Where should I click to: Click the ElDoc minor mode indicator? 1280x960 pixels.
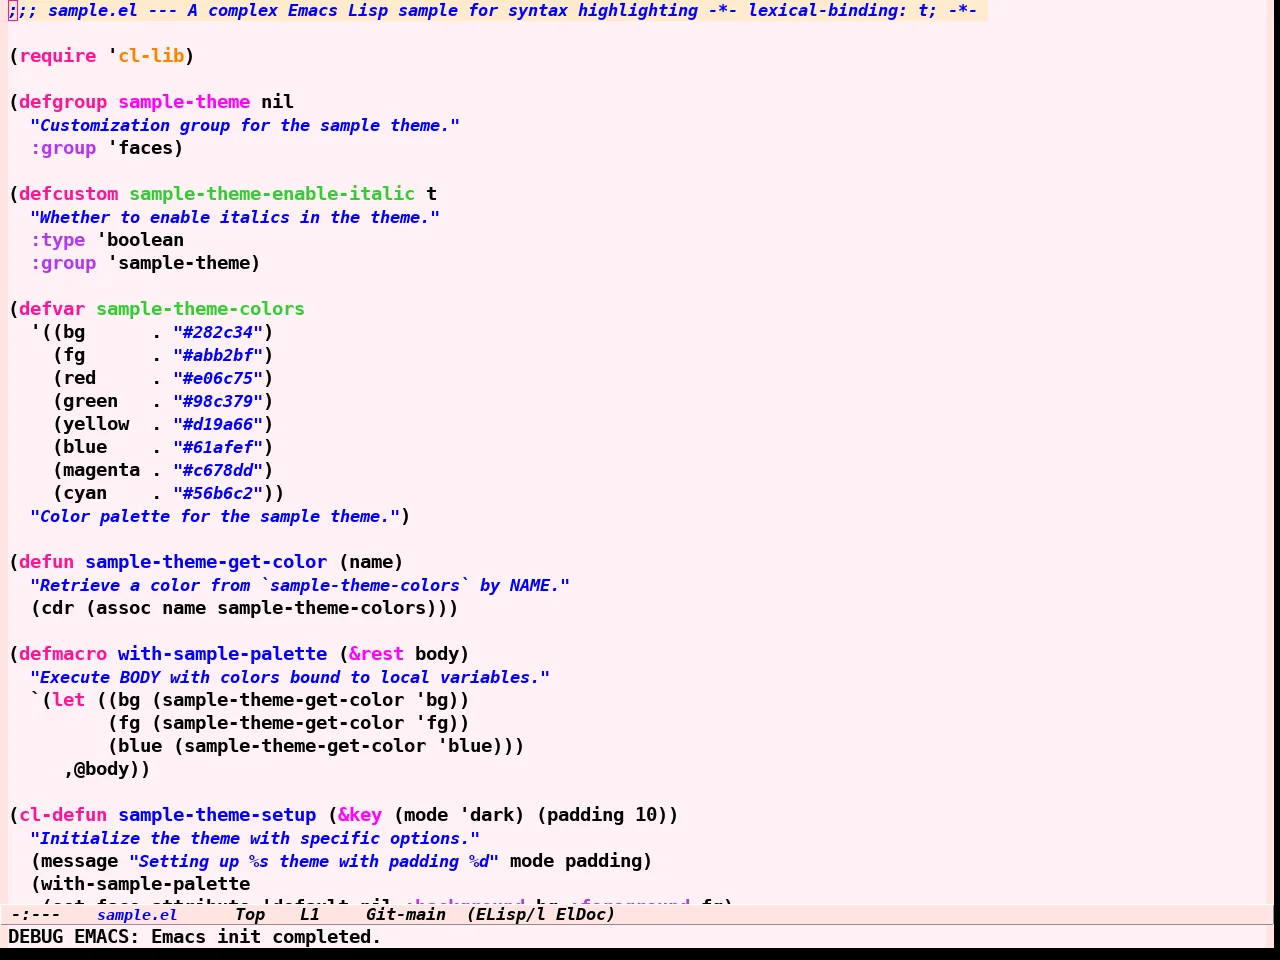[585, 914]
